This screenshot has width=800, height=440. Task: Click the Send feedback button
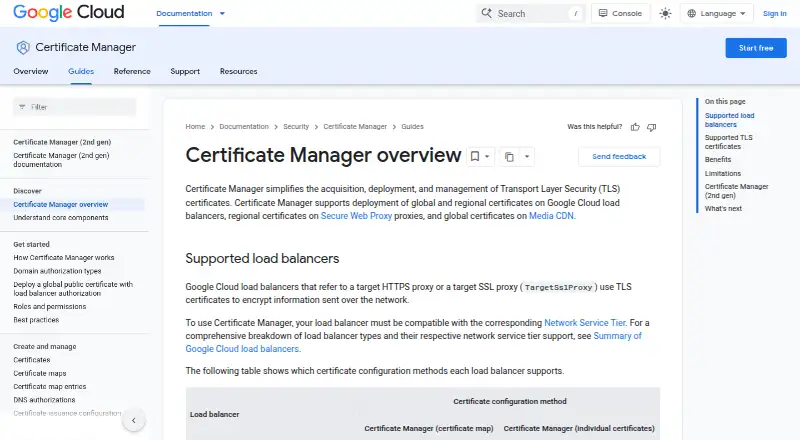[x=619, y=157]
